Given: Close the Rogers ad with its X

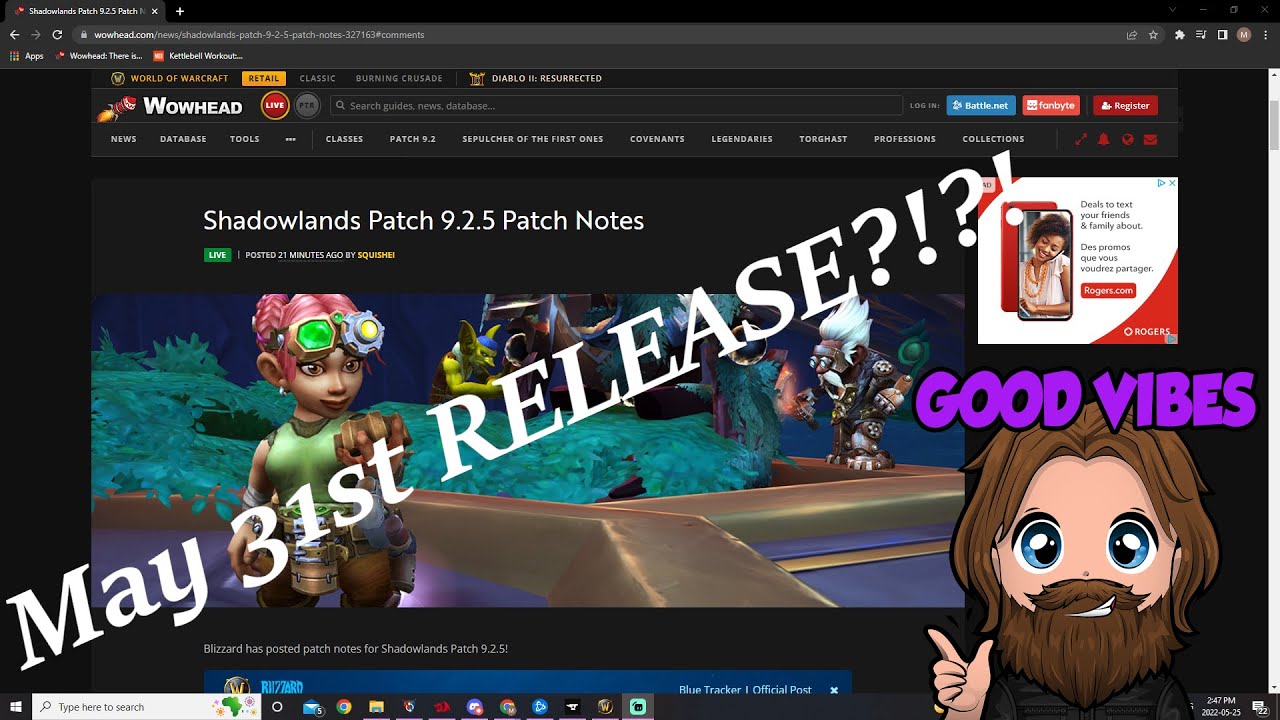Looking at the screenshot, I should click(1171, 183).
